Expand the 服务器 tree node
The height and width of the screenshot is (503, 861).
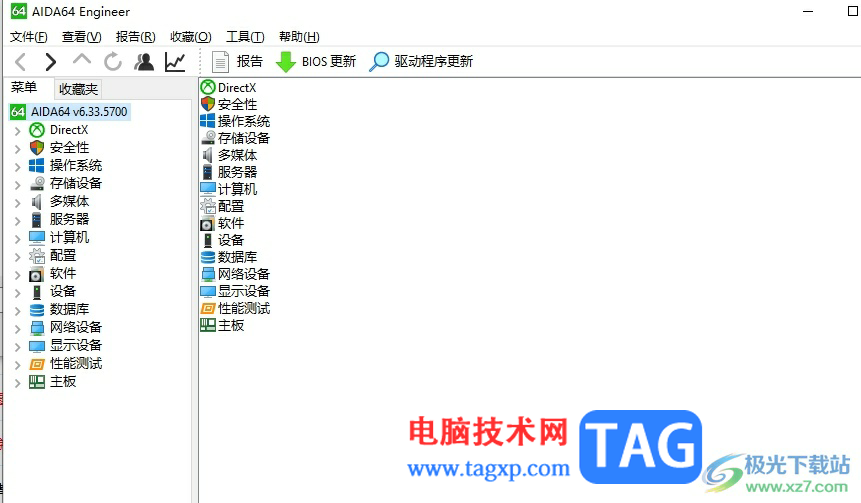point(18,221)
